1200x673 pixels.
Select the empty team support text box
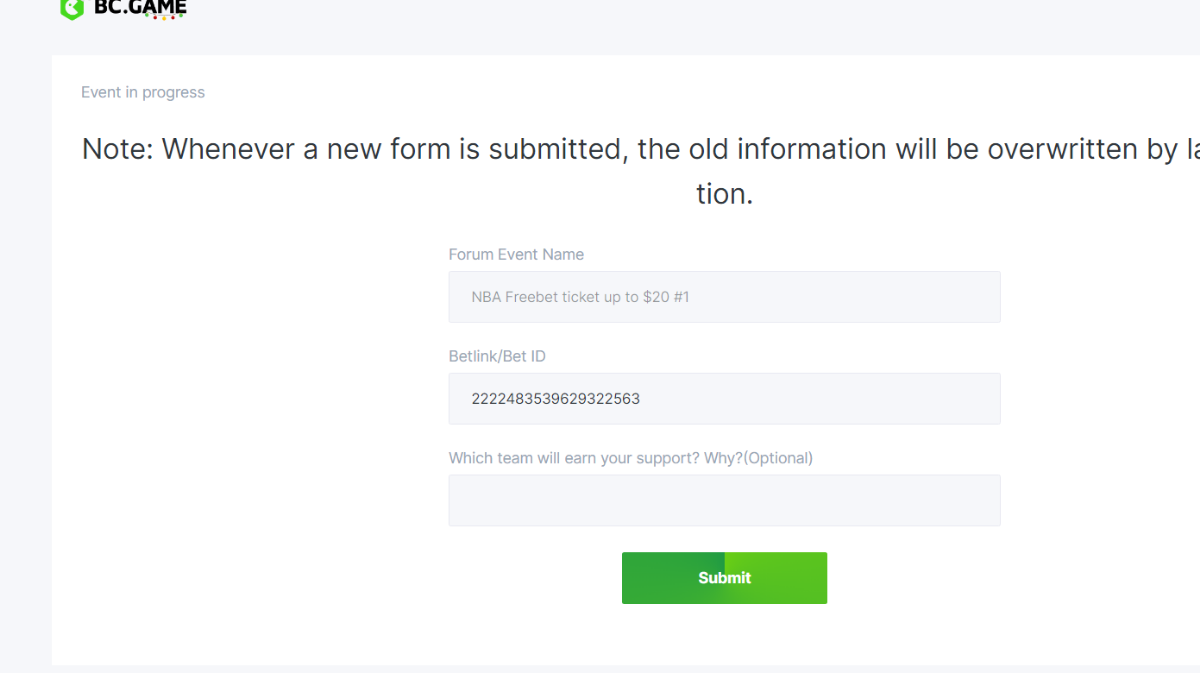click(724, 500)
